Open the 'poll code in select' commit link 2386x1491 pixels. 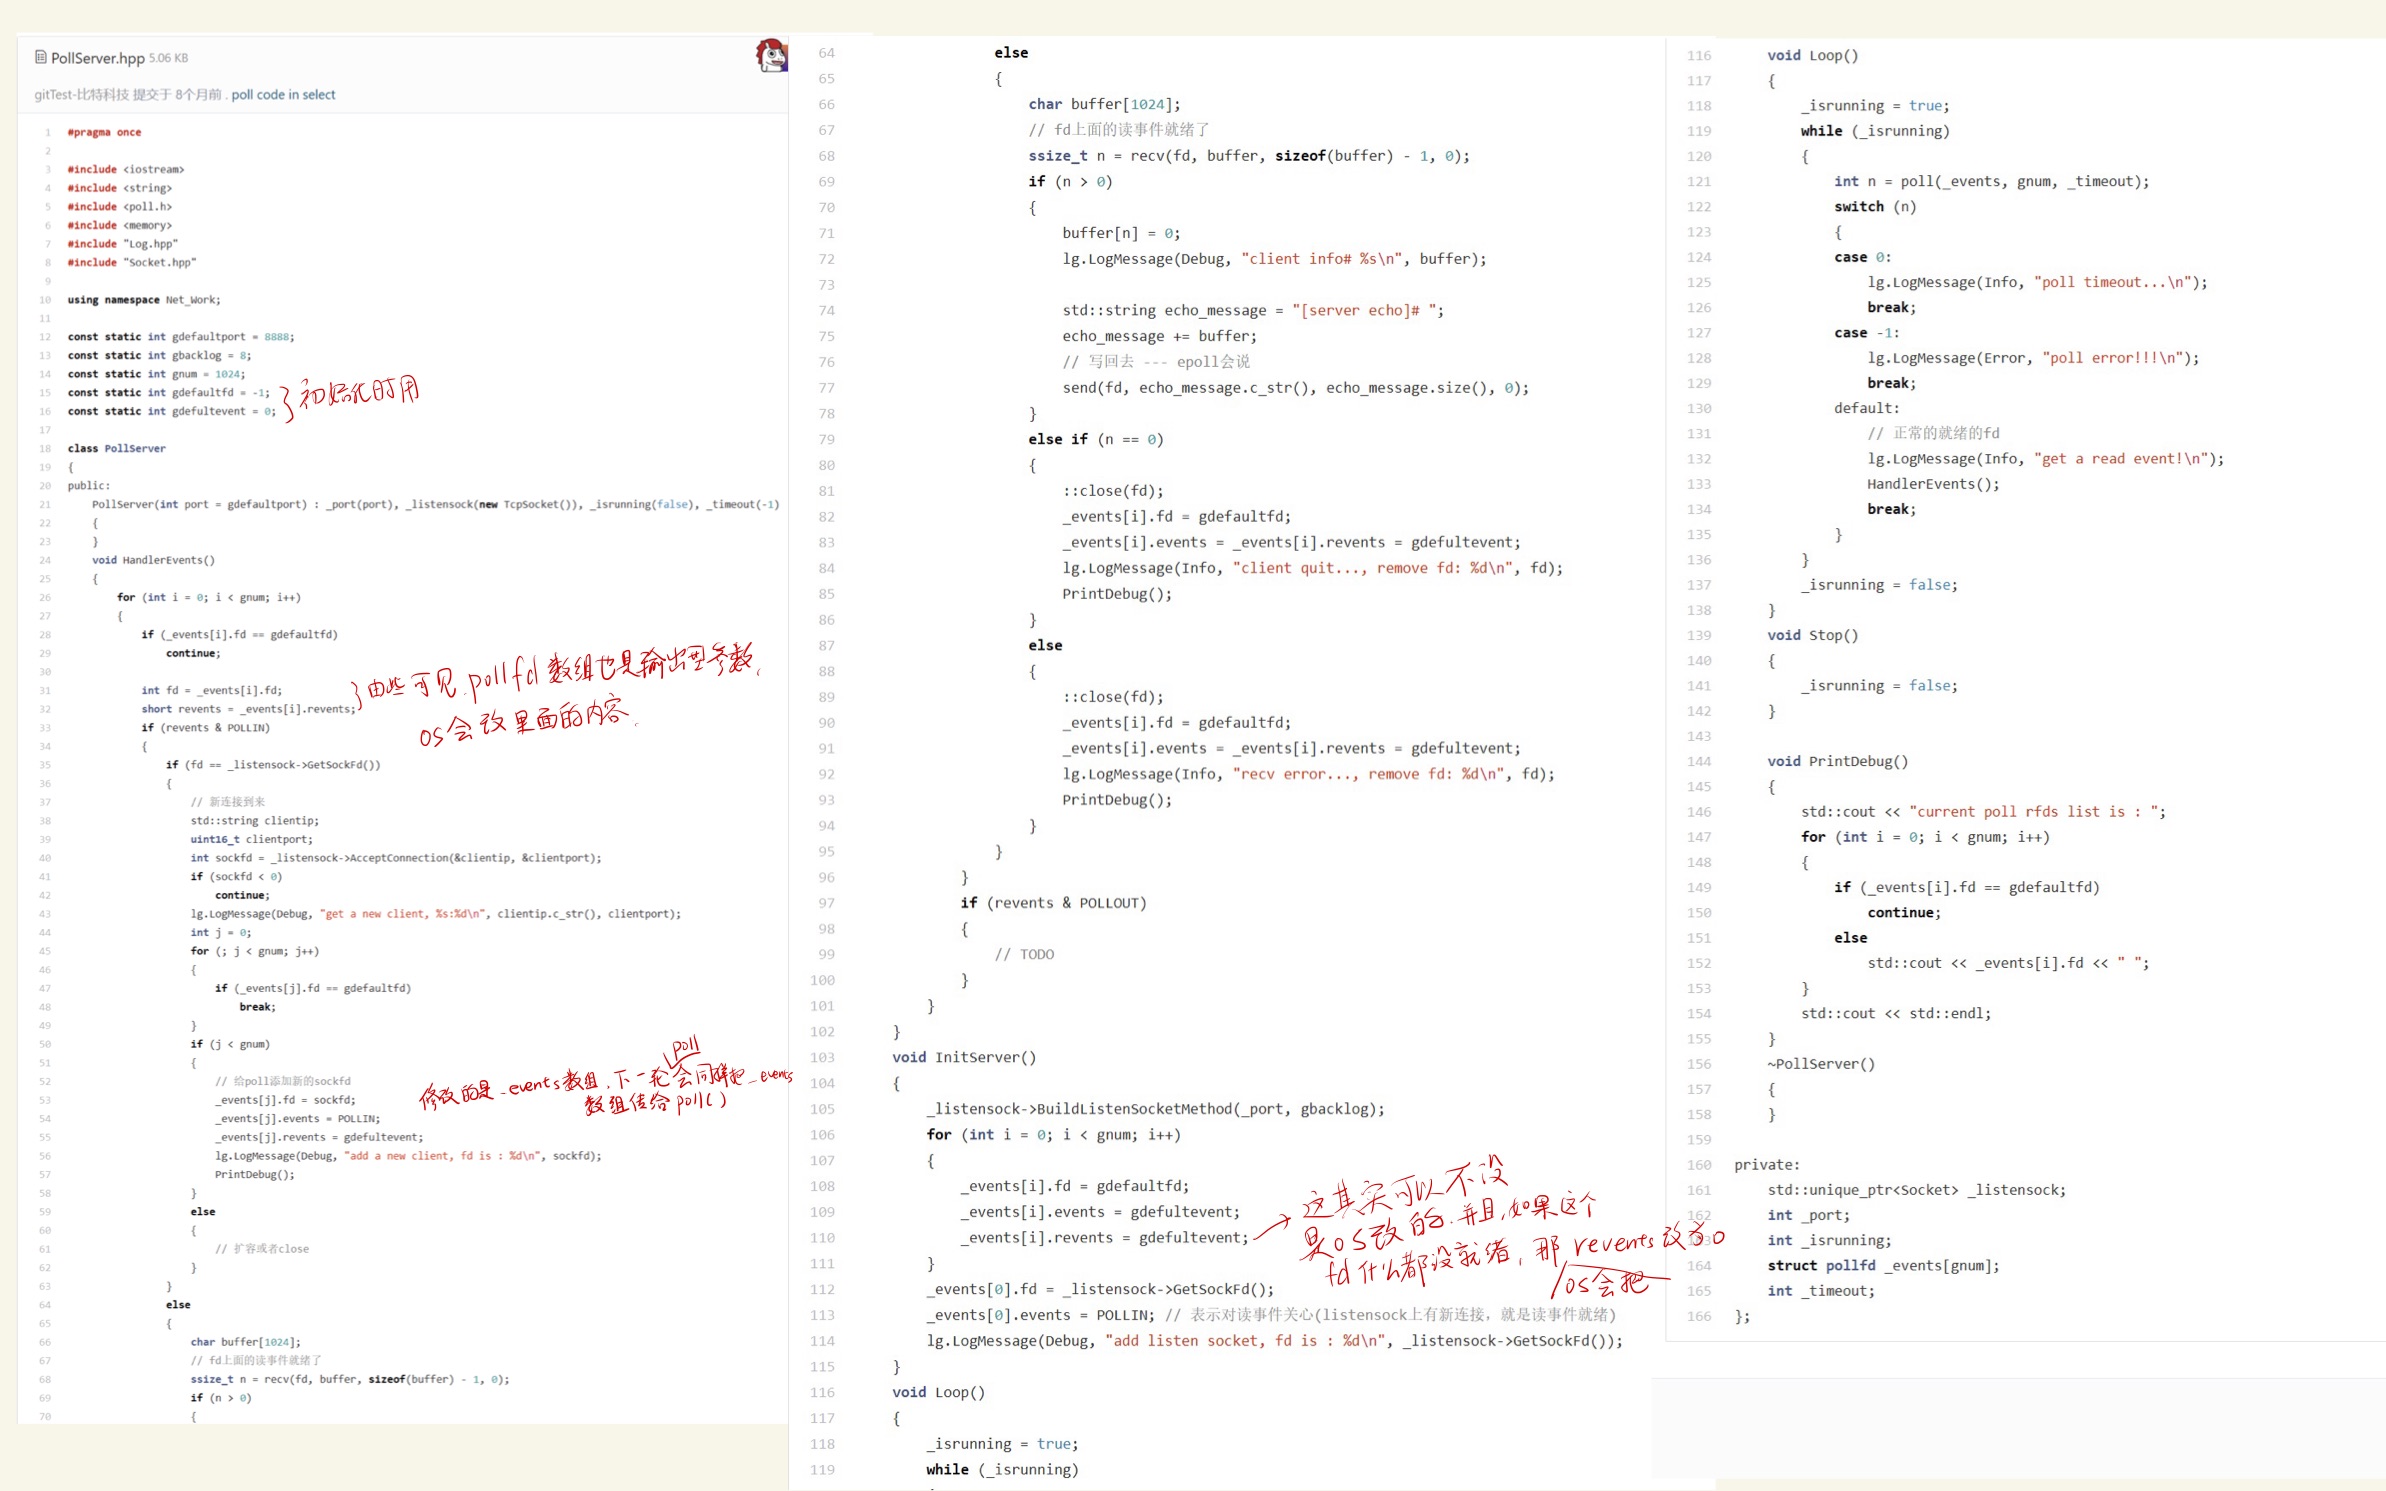point(283,95)
